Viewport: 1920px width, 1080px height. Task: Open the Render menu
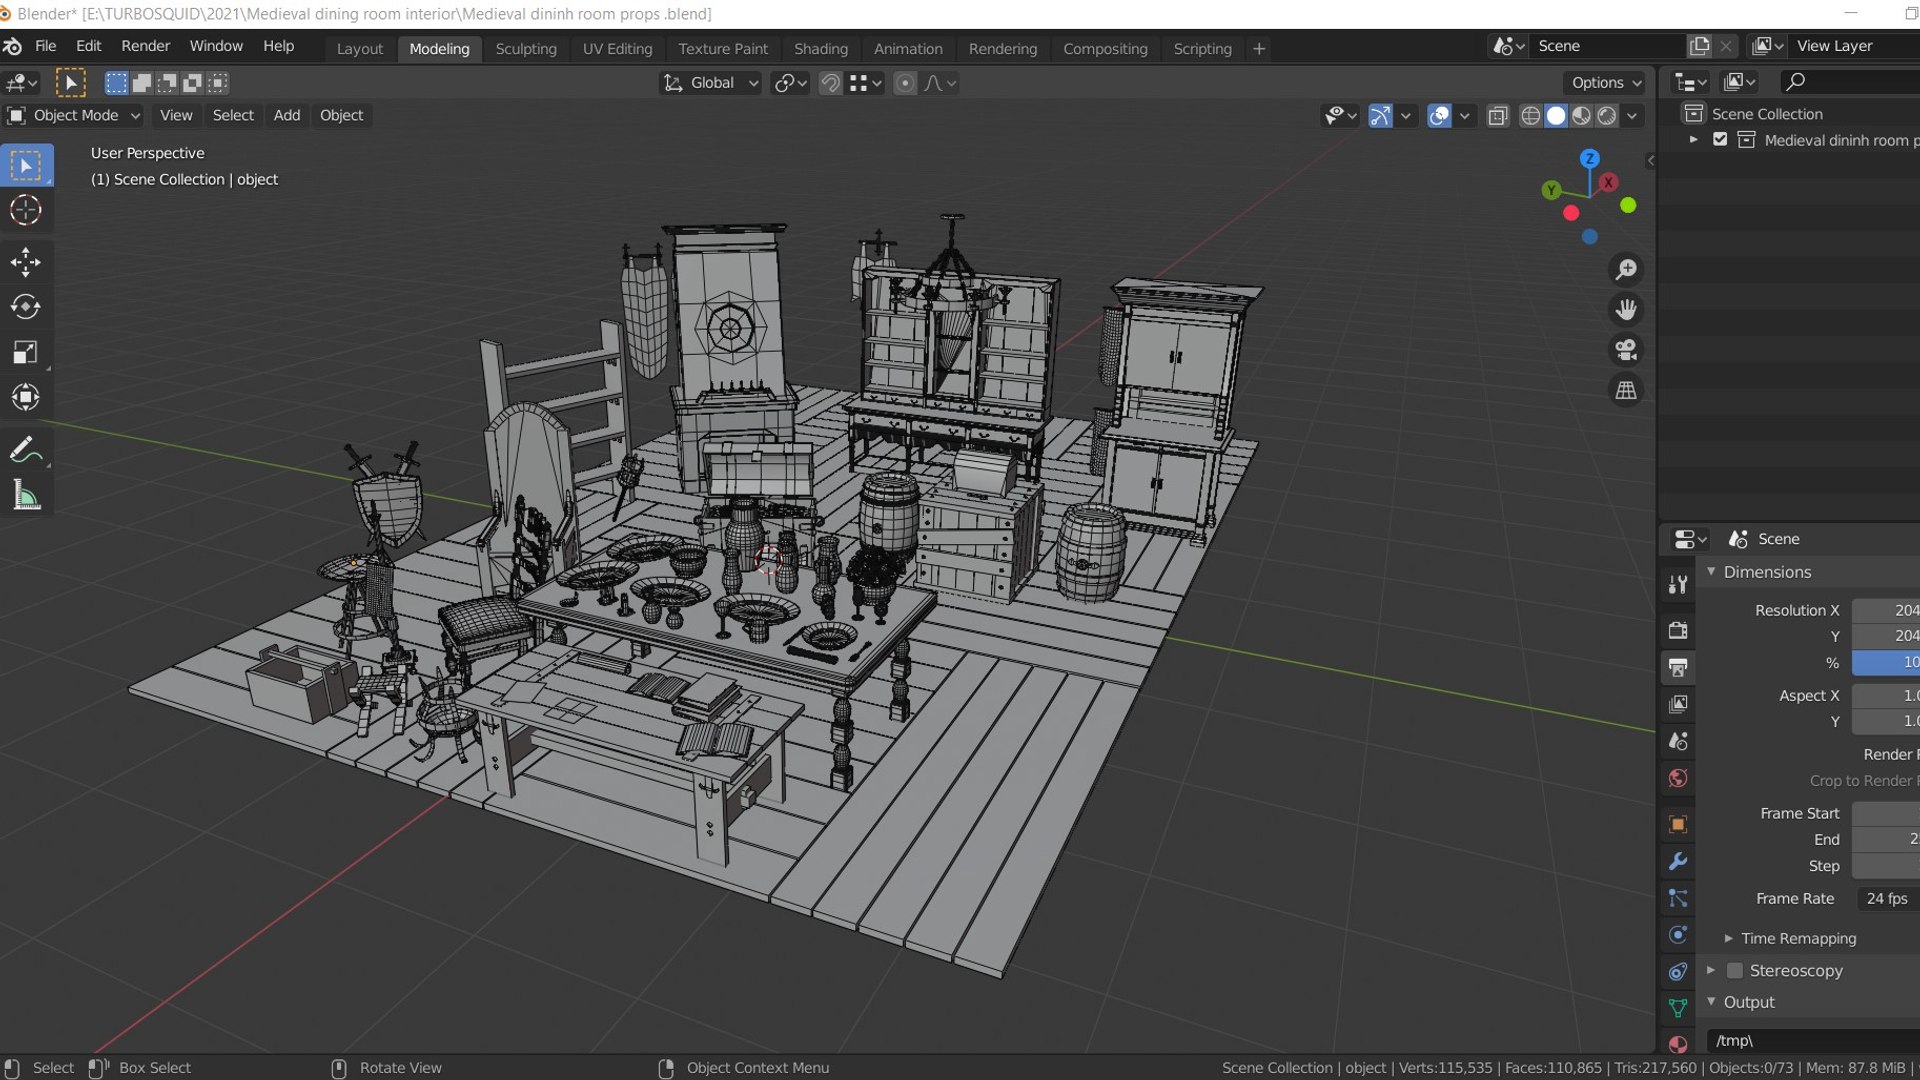pyautogui.click(x=145, y=46)
